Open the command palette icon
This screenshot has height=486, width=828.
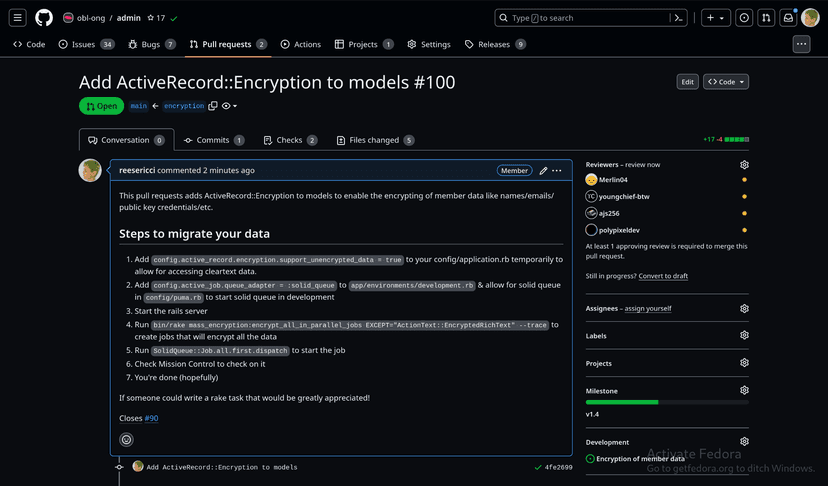click(680, 18)
